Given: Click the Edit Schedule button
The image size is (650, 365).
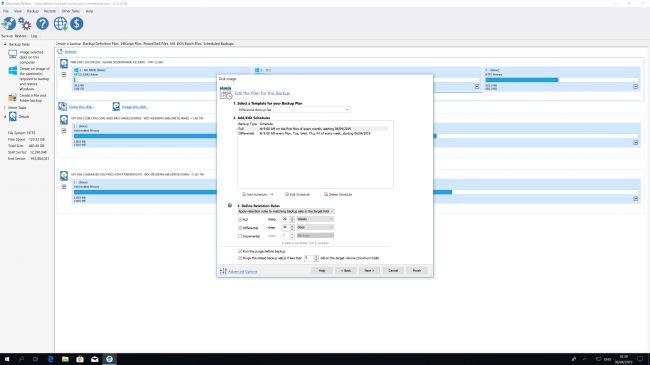Looking at the screenshot, I should point(297,194).
